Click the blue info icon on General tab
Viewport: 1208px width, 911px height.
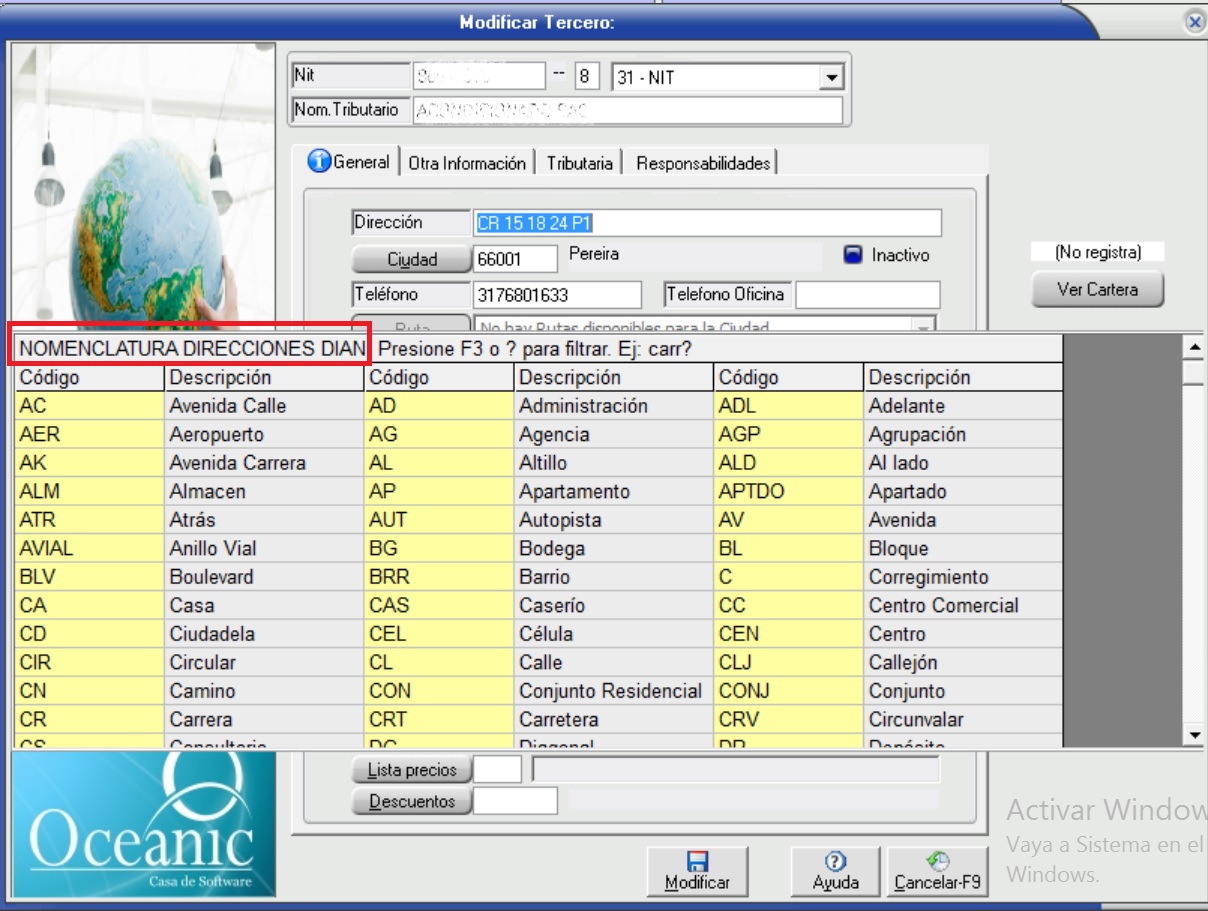tap(319, 162)
